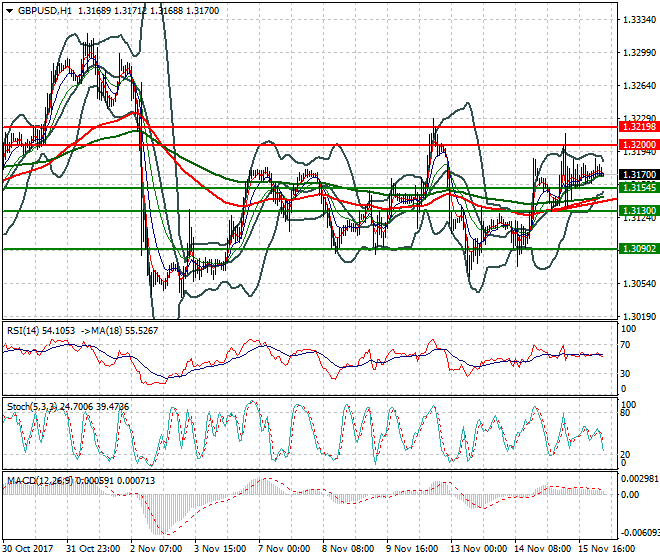Click the 1.33340 price scale value

639,20
